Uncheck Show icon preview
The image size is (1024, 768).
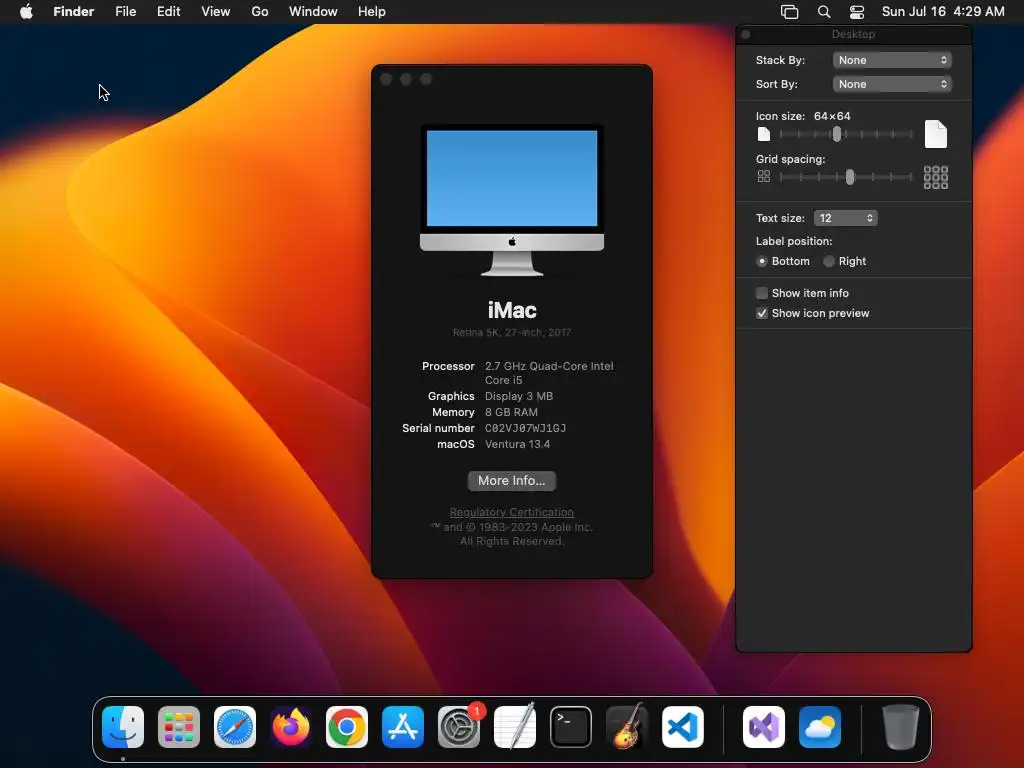(761, 313)
